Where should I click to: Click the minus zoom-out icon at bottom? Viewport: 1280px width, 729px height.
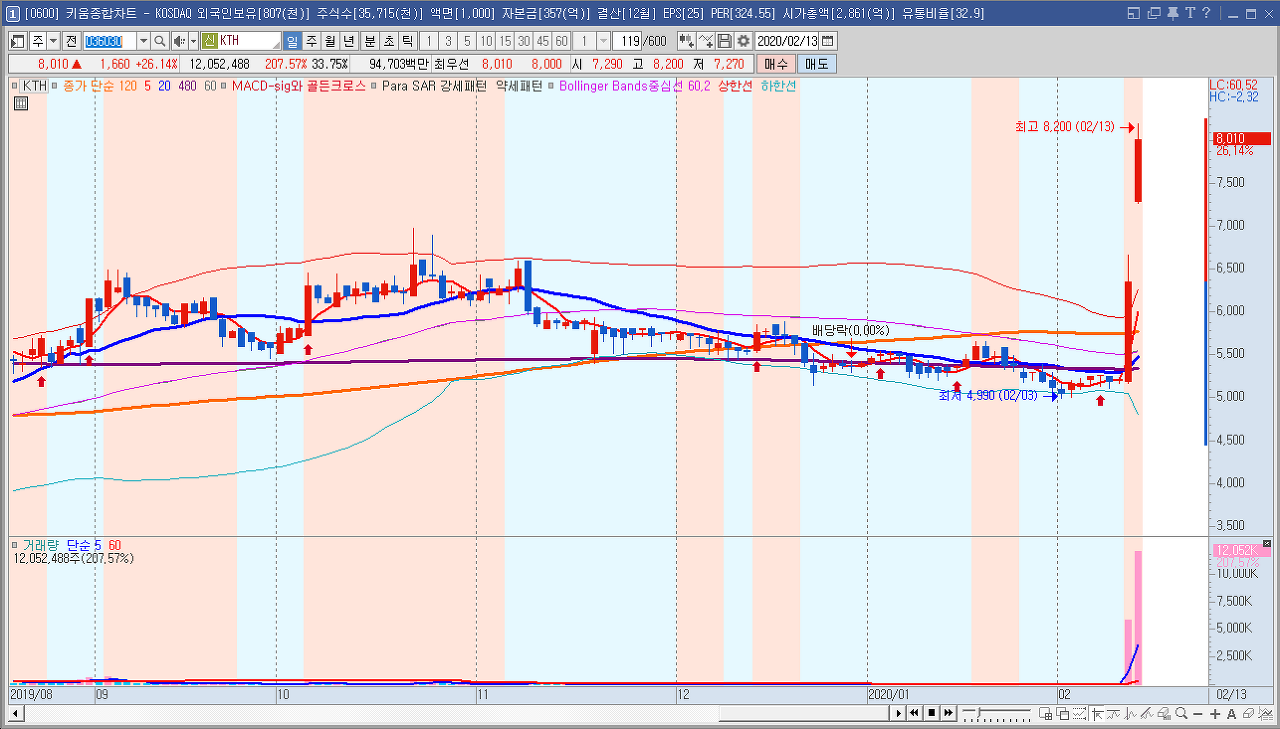(1198, 713)
